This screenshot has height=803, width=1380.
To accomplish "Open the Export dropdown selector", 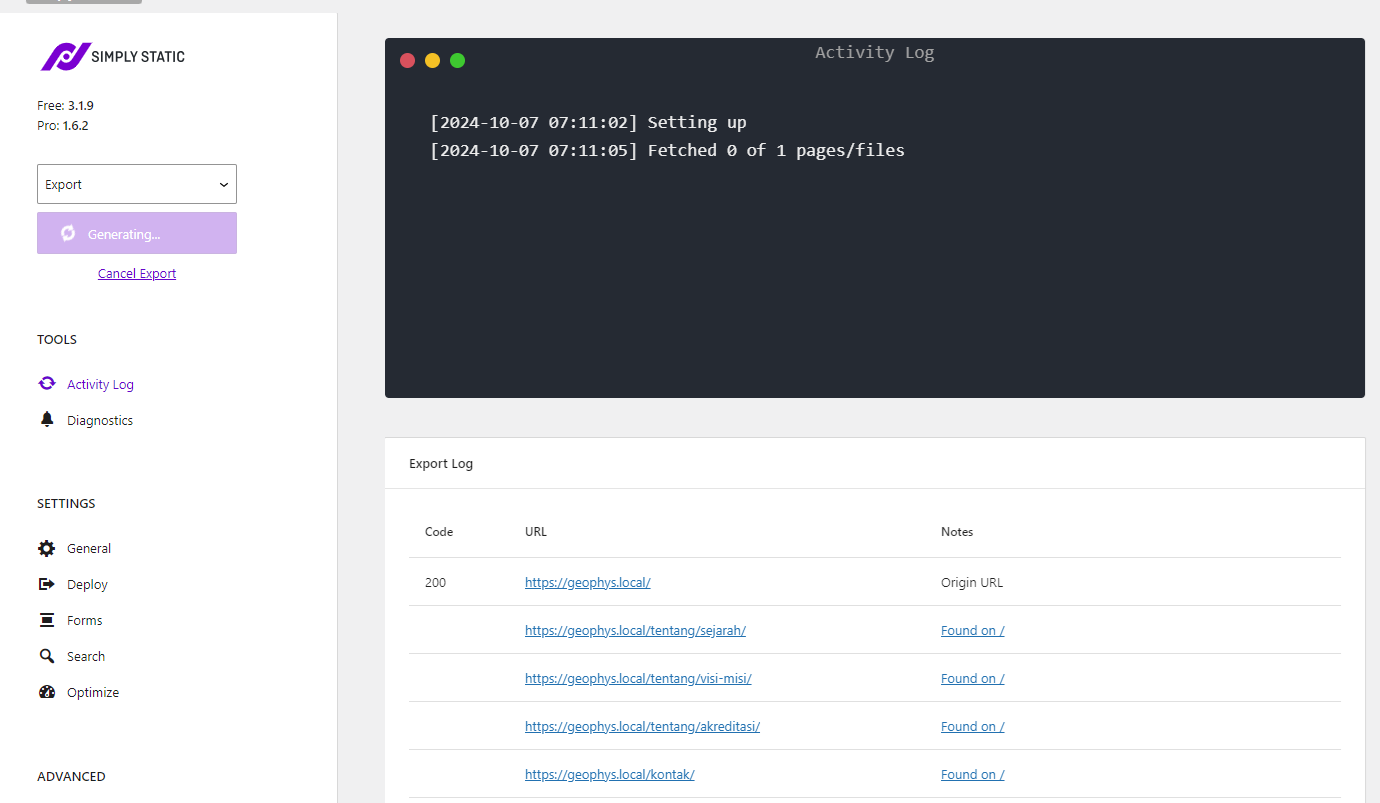I will 137,184.
